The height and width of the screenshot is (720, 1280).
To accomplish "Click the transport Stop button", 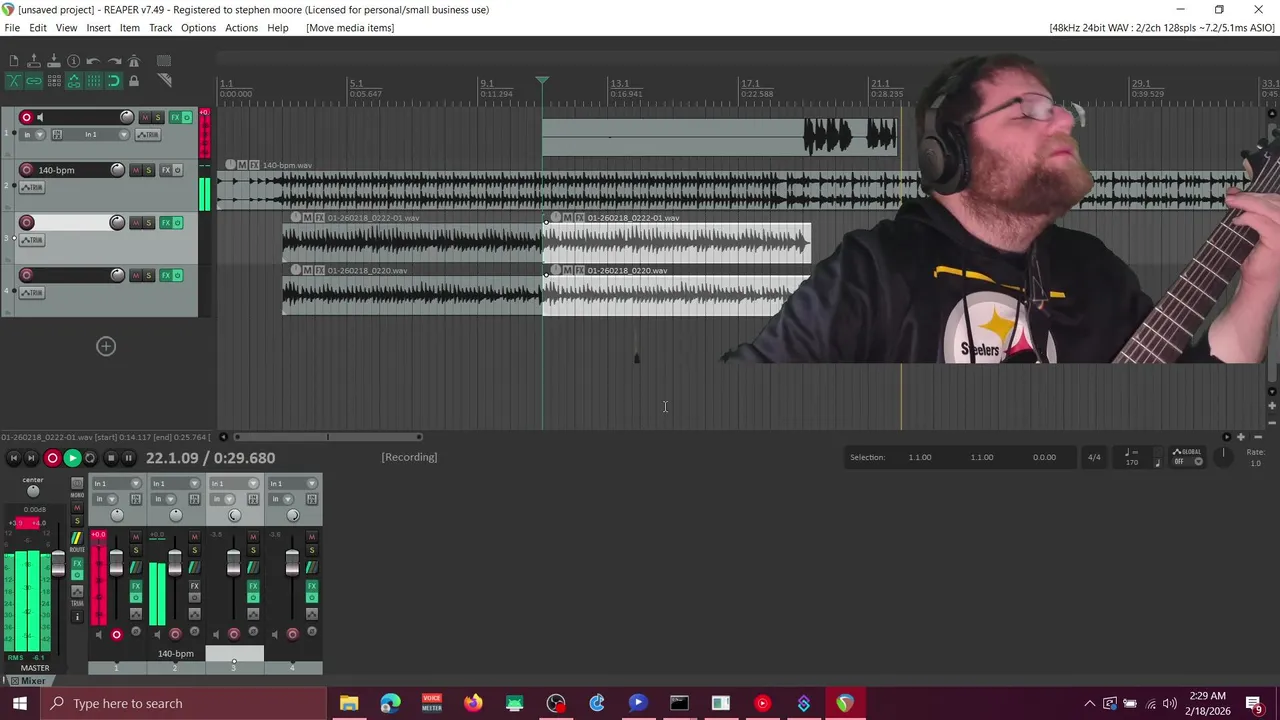I will [x=110, y=458].
